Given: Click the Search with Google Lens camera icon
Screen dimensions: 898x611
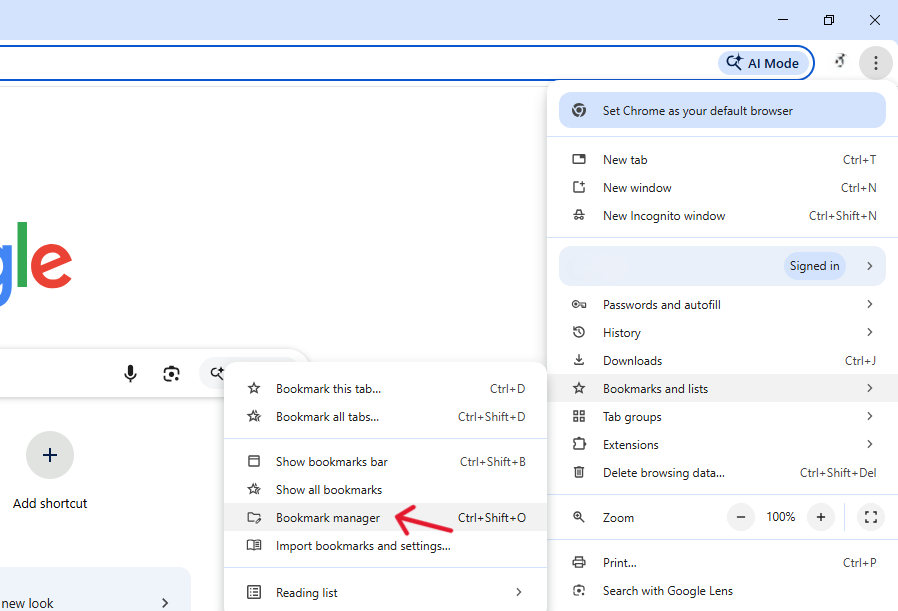Looking at the screenshot, I should 578,590.
